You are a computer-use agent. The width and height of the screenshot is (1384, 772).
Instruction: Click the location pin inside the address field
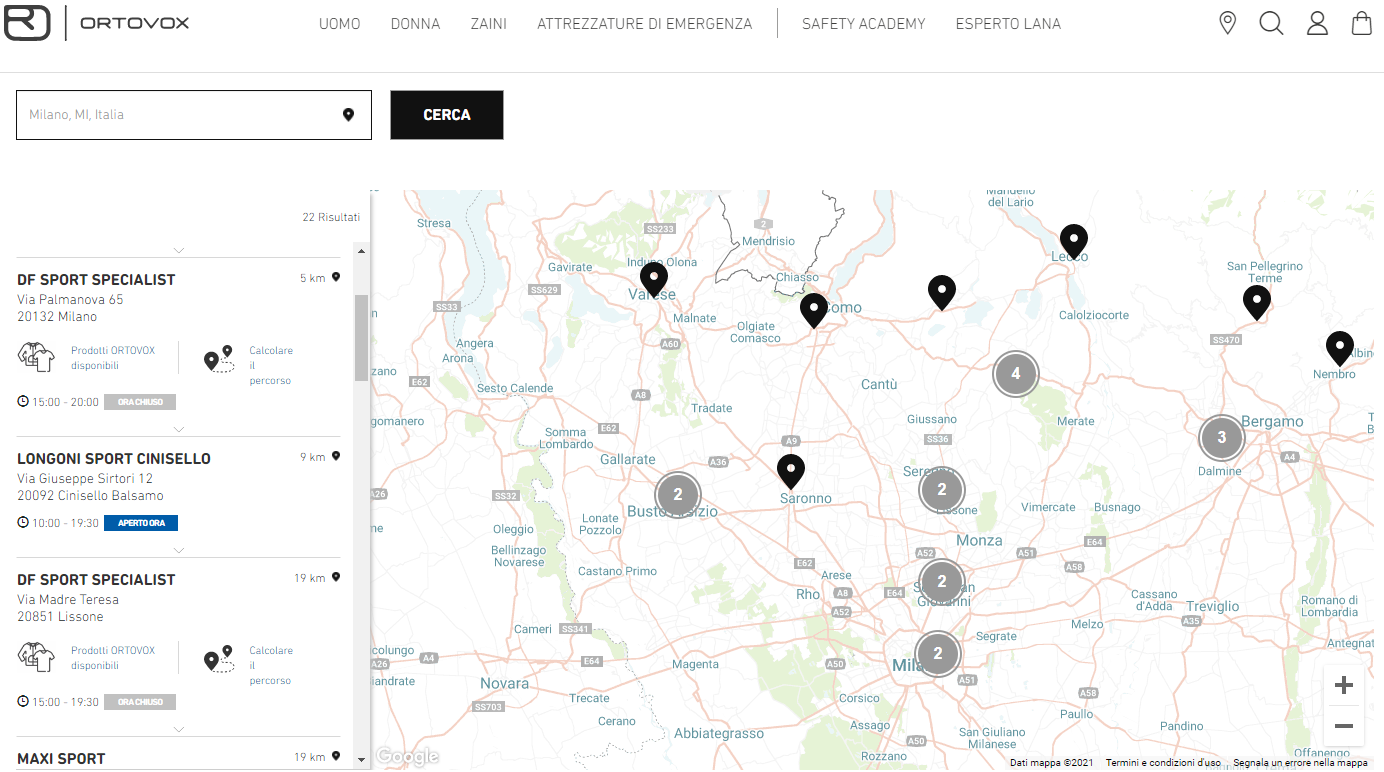[x=348, y=115]
